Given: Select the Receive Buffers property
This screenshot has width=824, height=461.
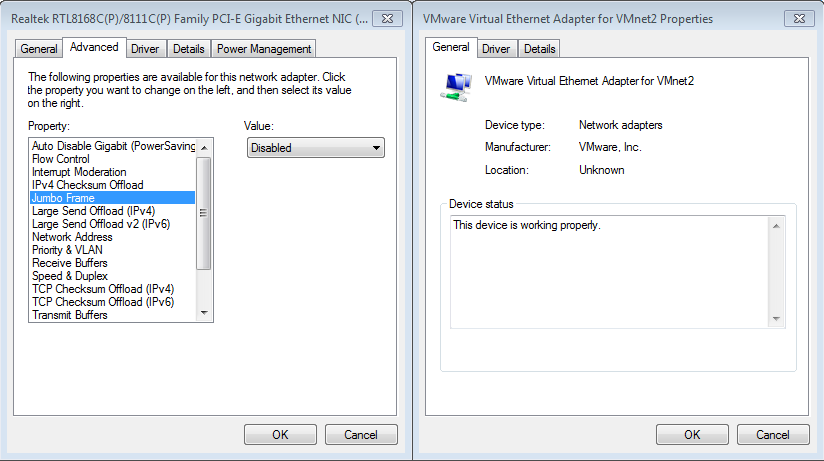Looking at the screenshot, I should click(113, 263).
